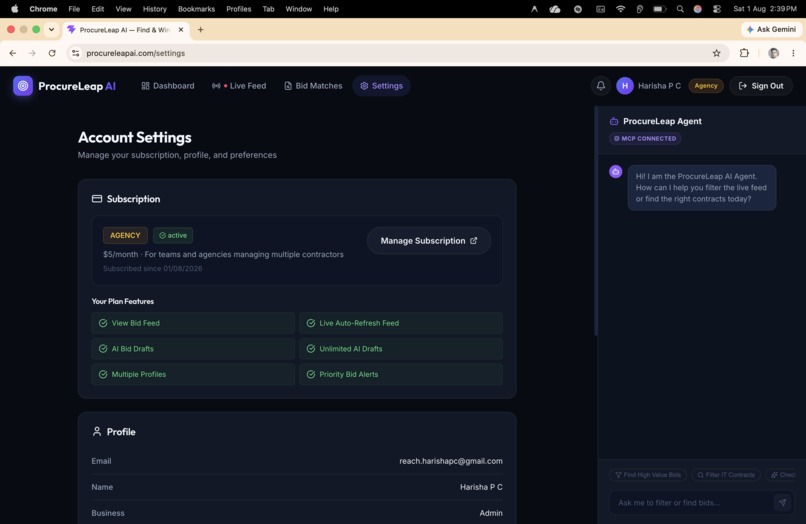
Task: Go back to the previous page
Action: click(x=13, y=53)
